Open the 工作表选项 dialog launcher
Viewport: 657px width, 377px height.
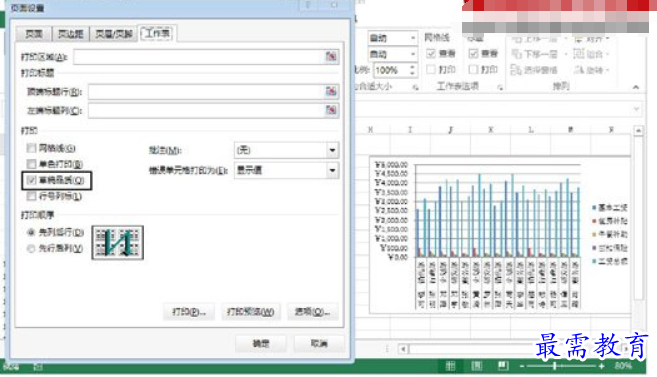click(x=500, y=87)
